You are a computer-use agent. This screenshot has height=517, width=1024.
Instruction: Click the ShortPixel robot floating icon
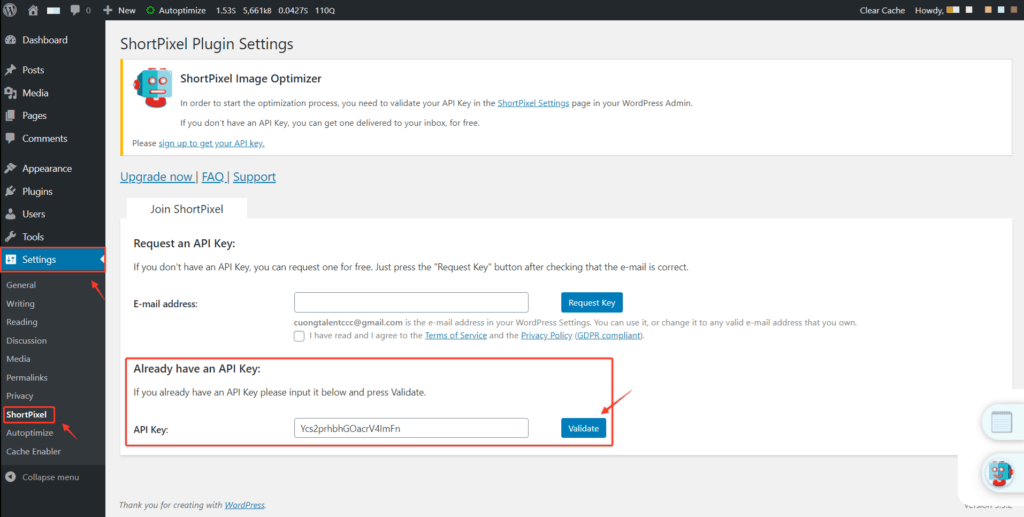tap(1001, 471)
